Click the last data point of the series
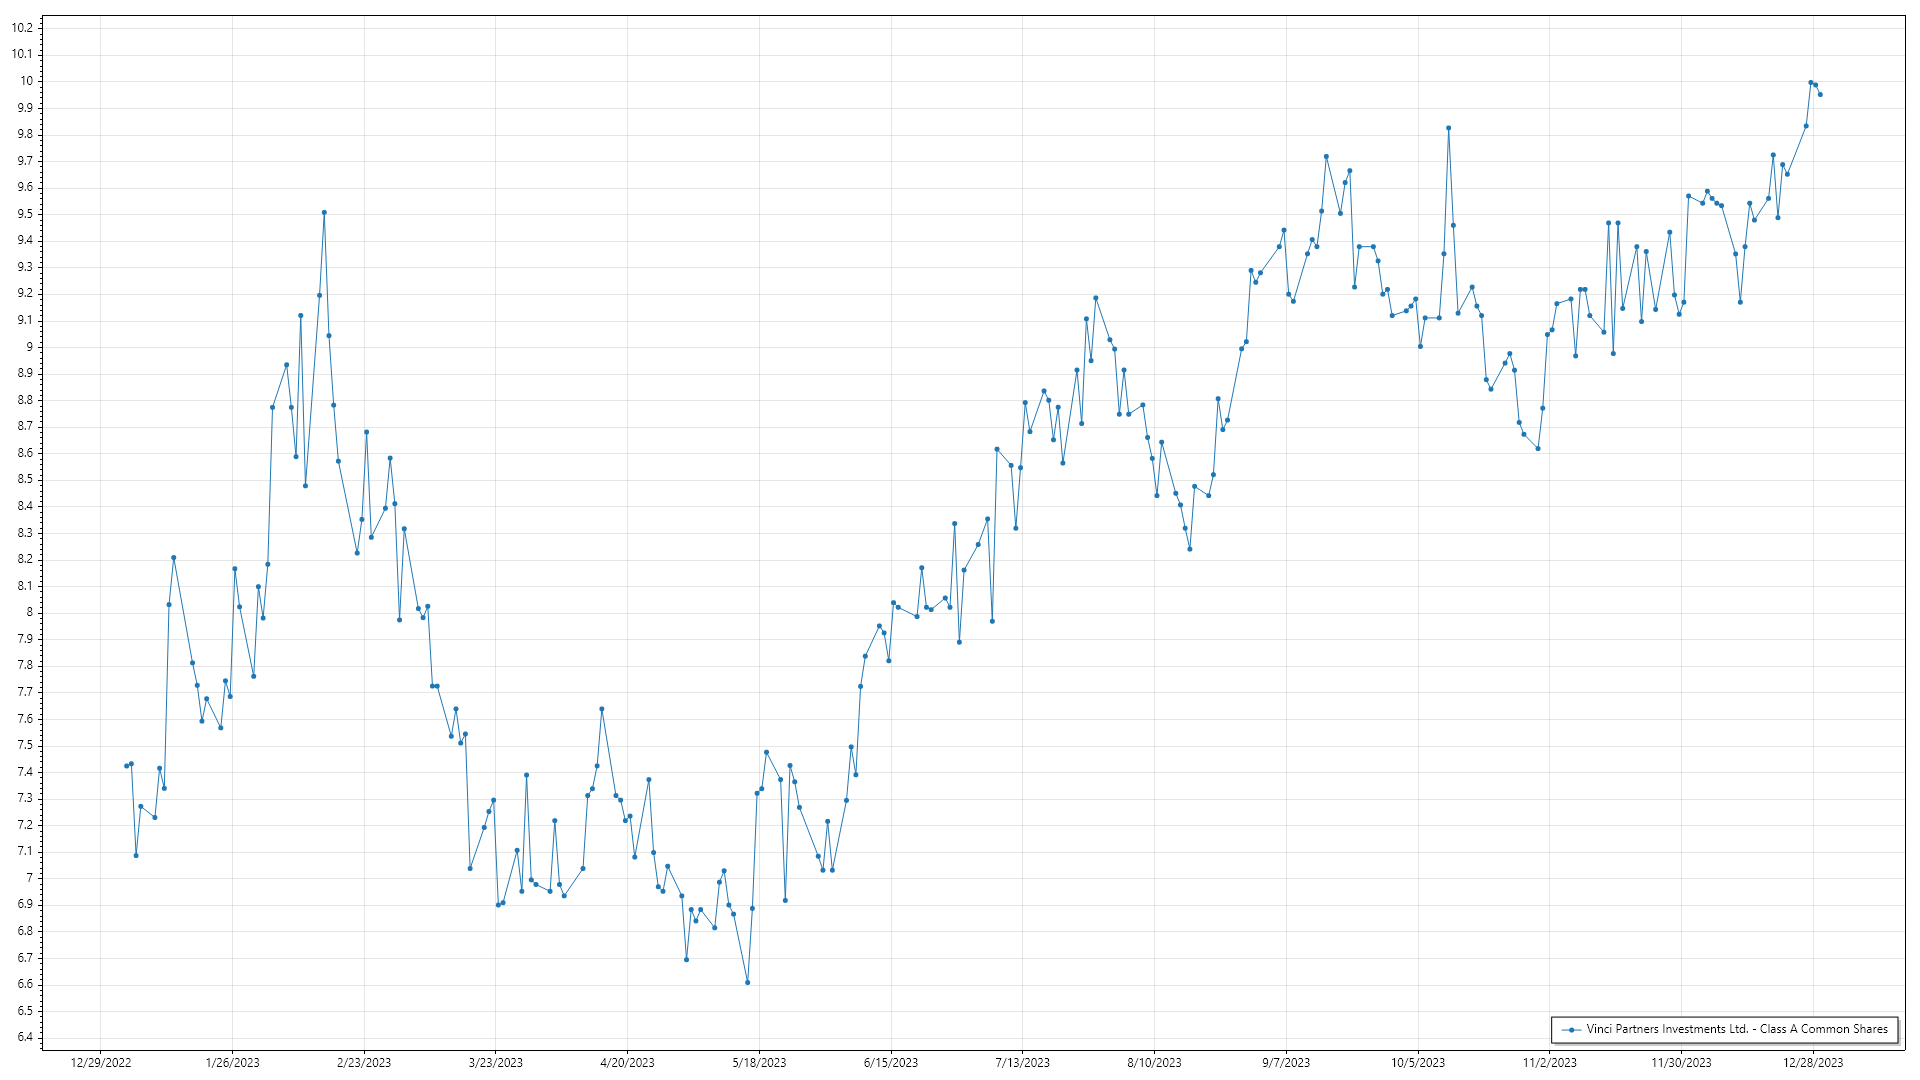Viewport: 1920px width, 1080px height. [1820, 94]
